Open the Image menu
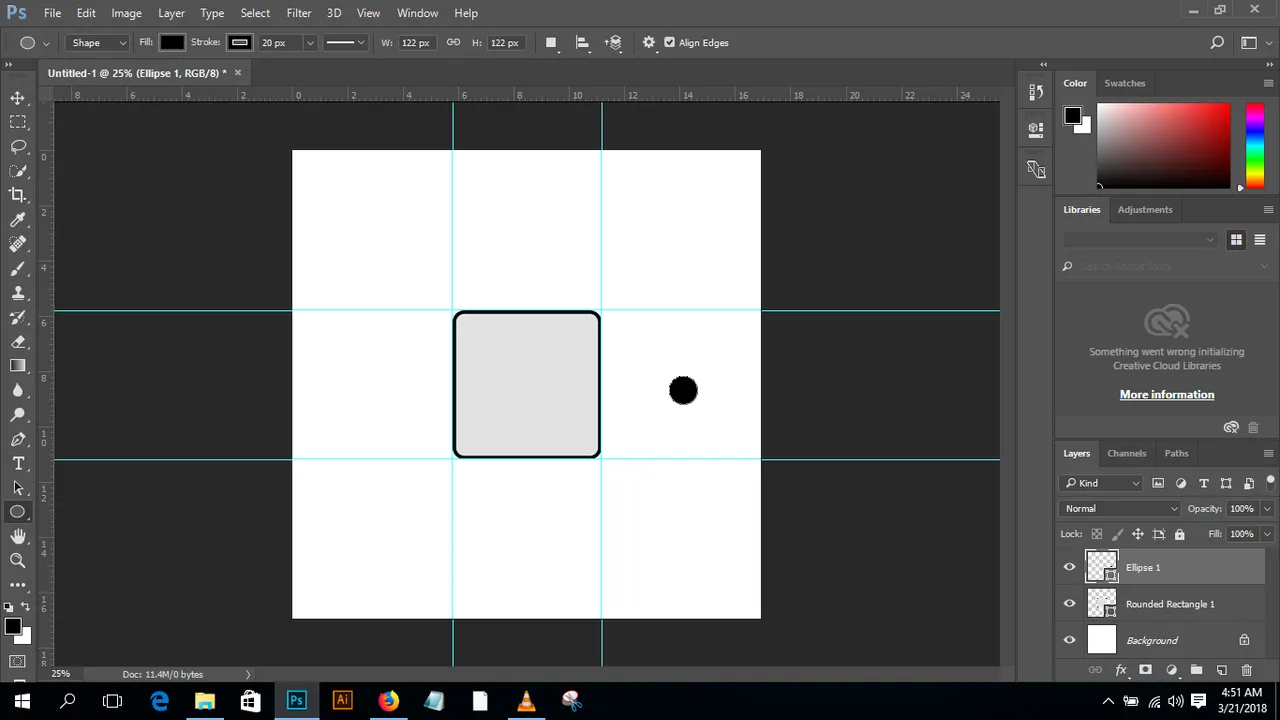This screenshot has height=720, width=1280. (x=126, y=13)
